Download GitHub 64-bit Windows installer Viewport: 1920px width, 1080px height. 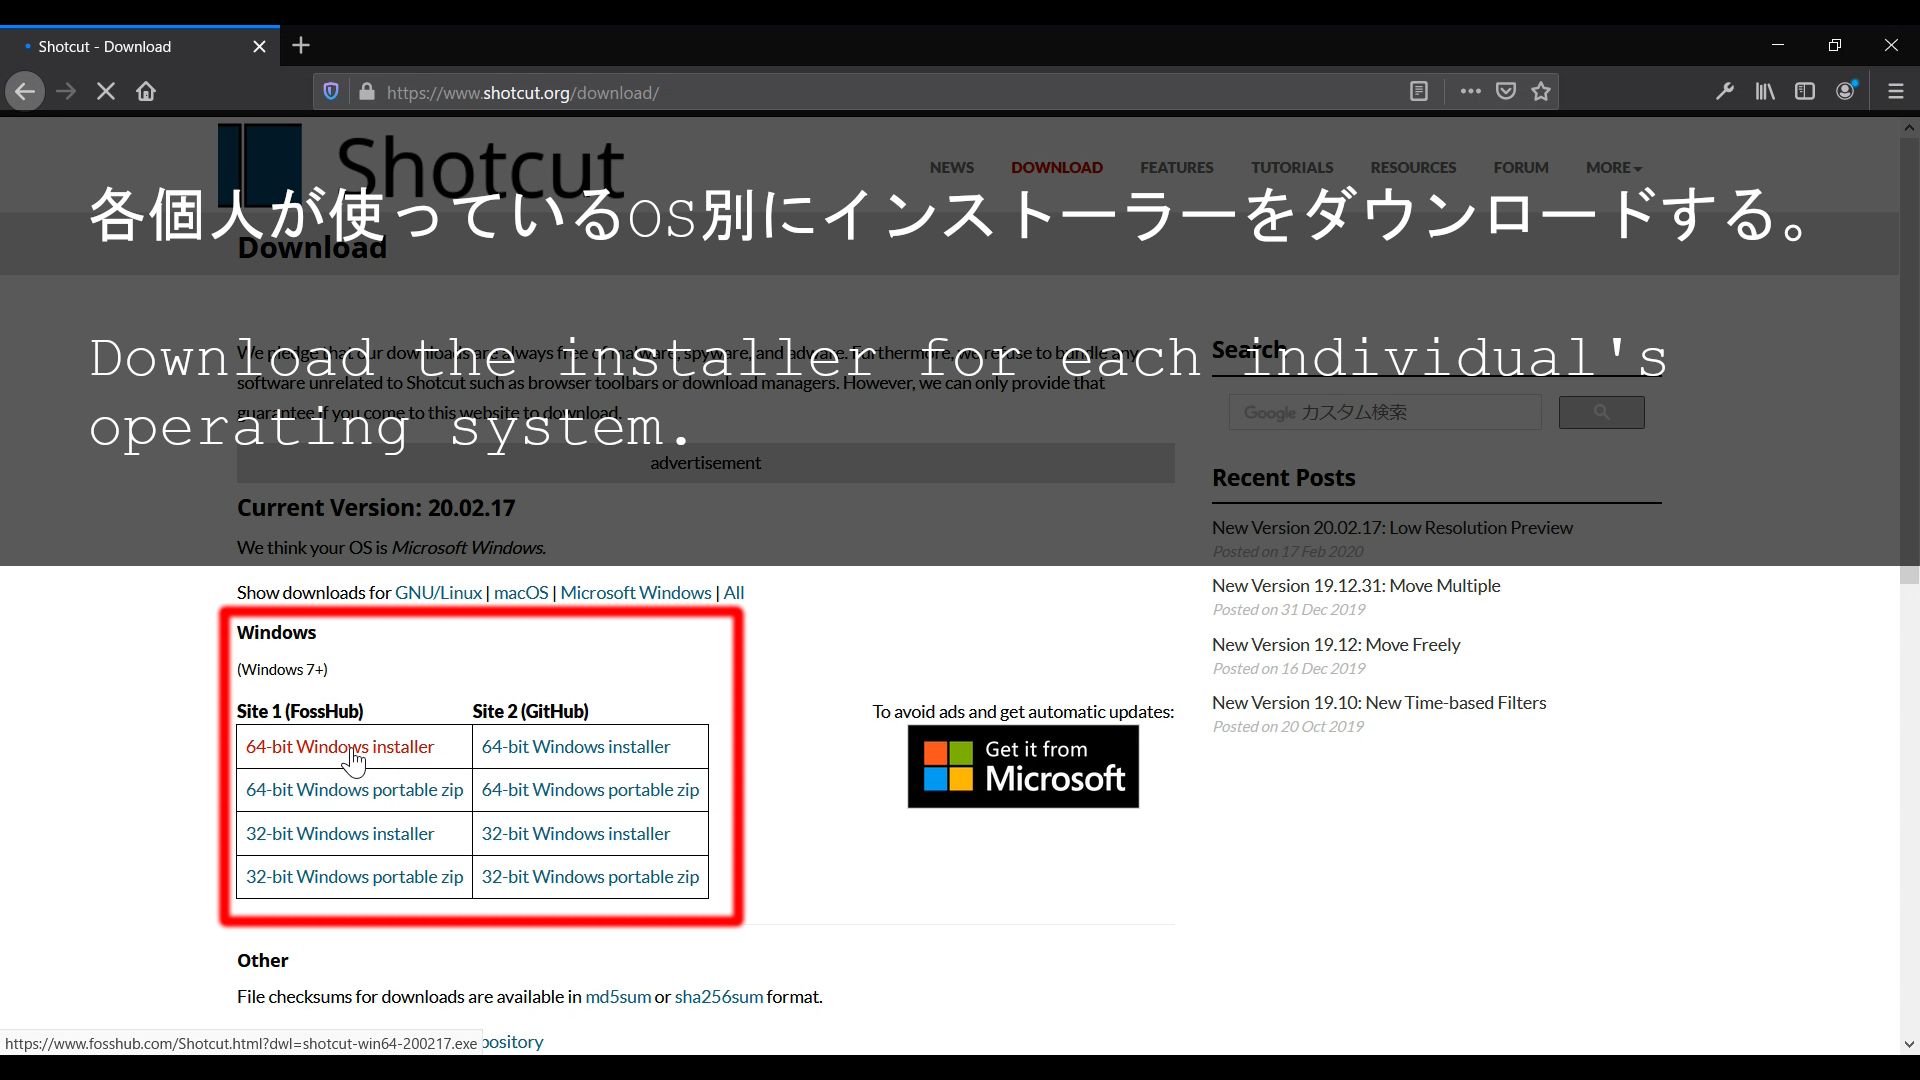point(576,747)
